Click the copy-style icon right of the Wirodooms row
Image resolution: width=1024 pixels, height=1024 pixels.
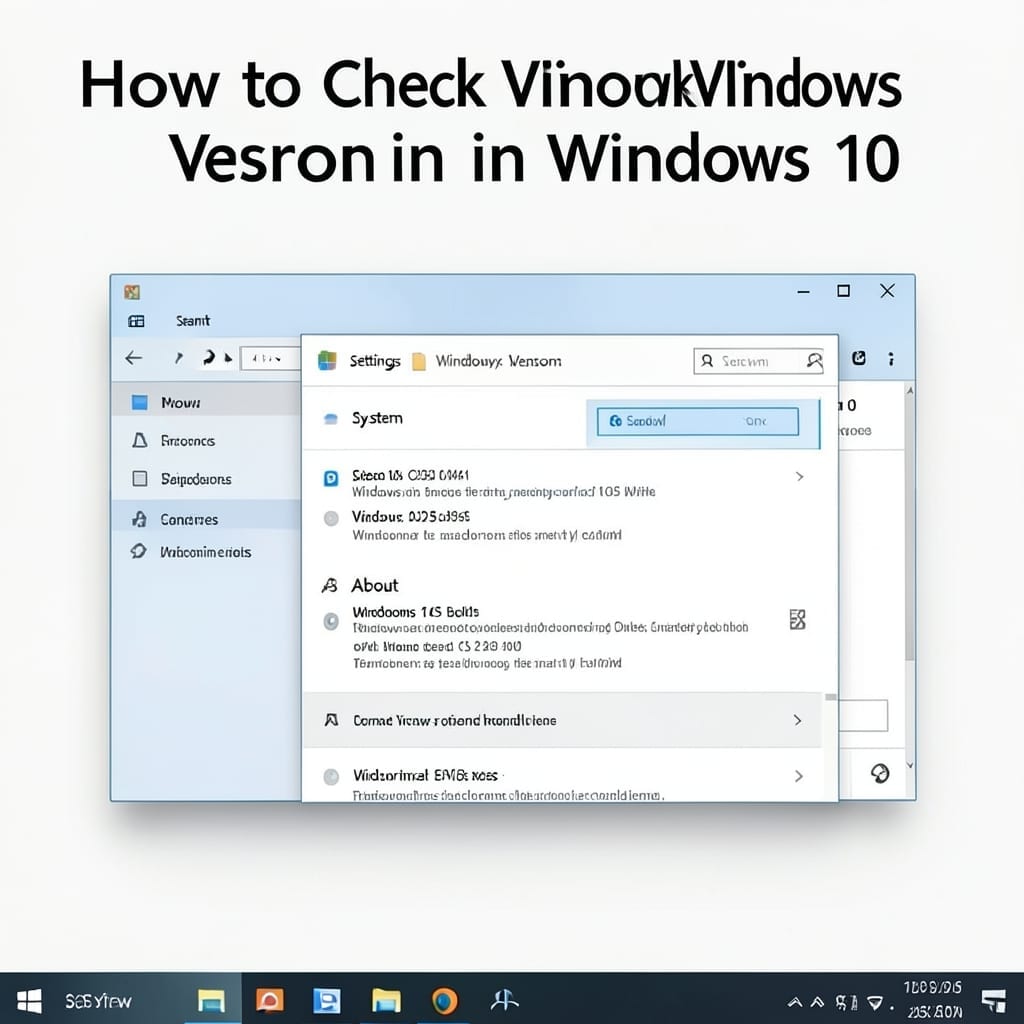tap(797, 620)
